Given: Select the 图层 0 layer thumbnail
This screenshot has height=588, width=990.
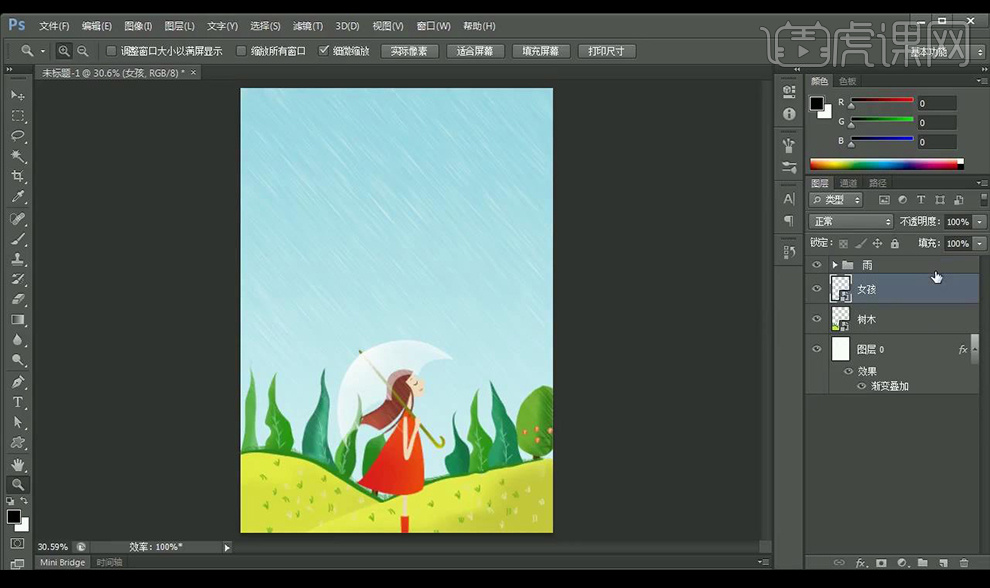Looking at the screenshot, I should (x=841, y=349).
